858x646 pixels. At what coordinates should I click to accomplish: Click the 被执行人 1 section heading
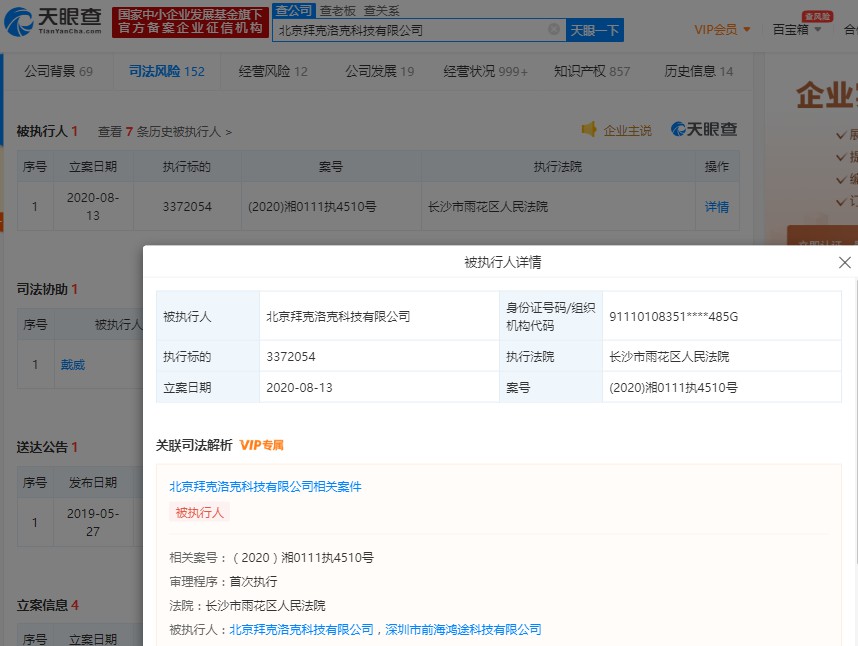(47, 131)
